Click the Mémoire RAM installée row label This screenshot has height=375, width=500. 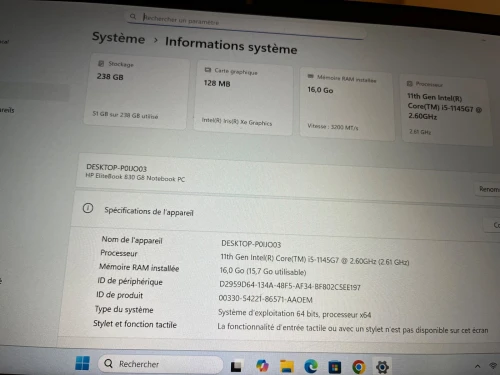coord(139,268)
